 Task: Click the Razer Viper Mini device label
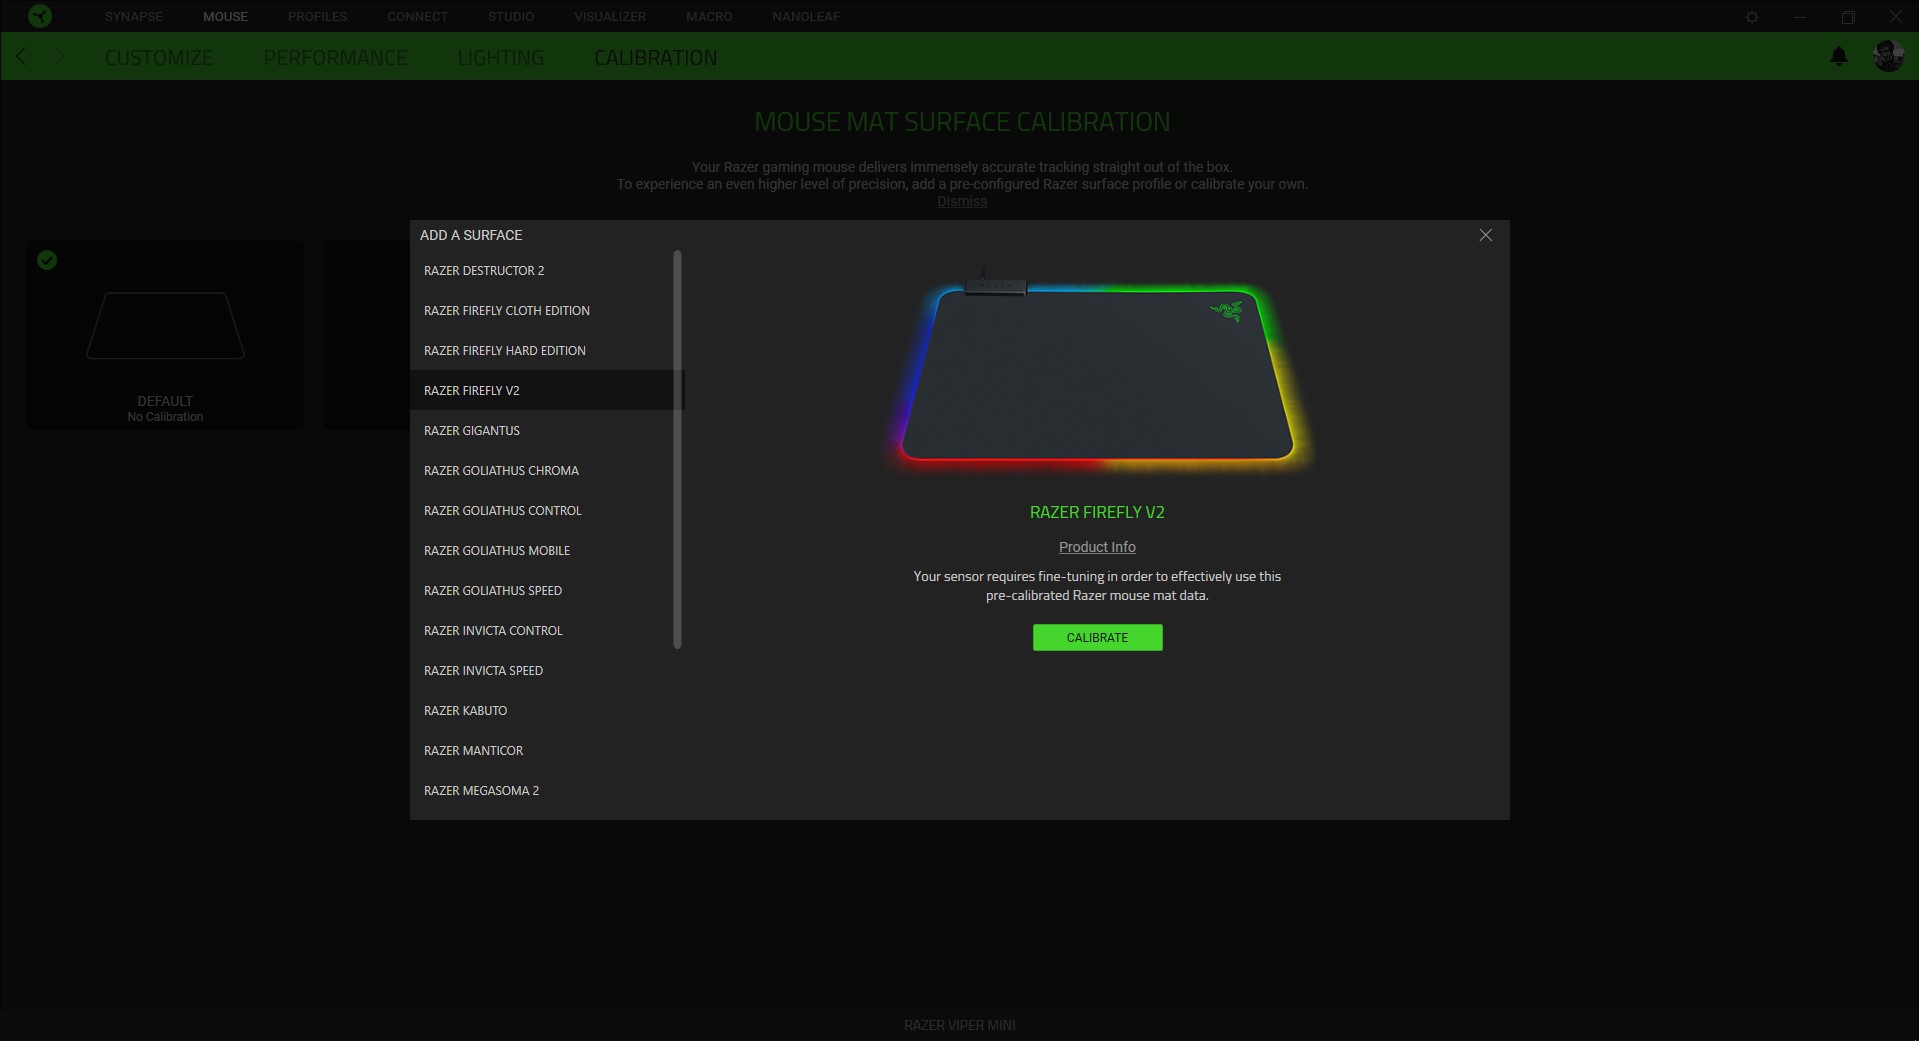pyautogui.click(x=959, y=1025)
